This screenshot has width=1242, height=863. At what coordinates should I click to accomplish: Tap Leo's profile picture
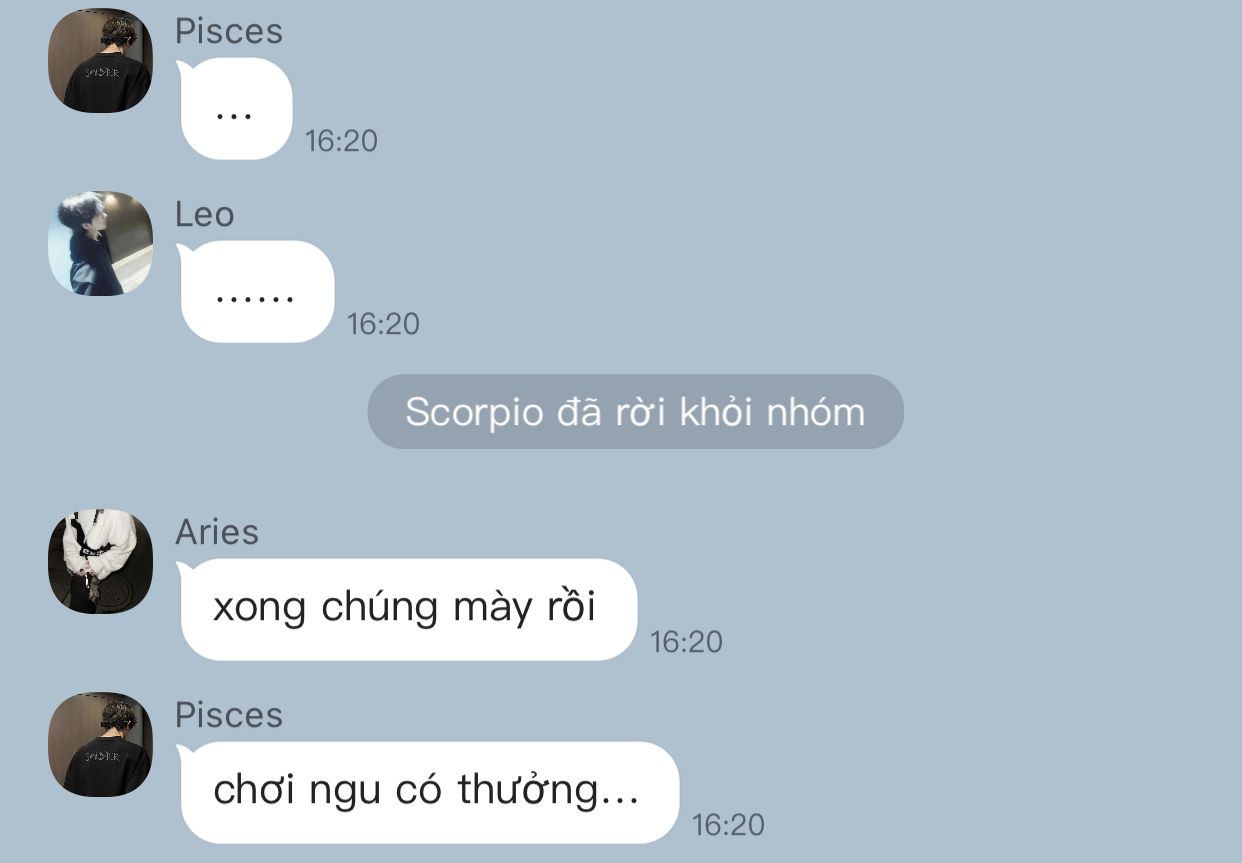point(100,243)
